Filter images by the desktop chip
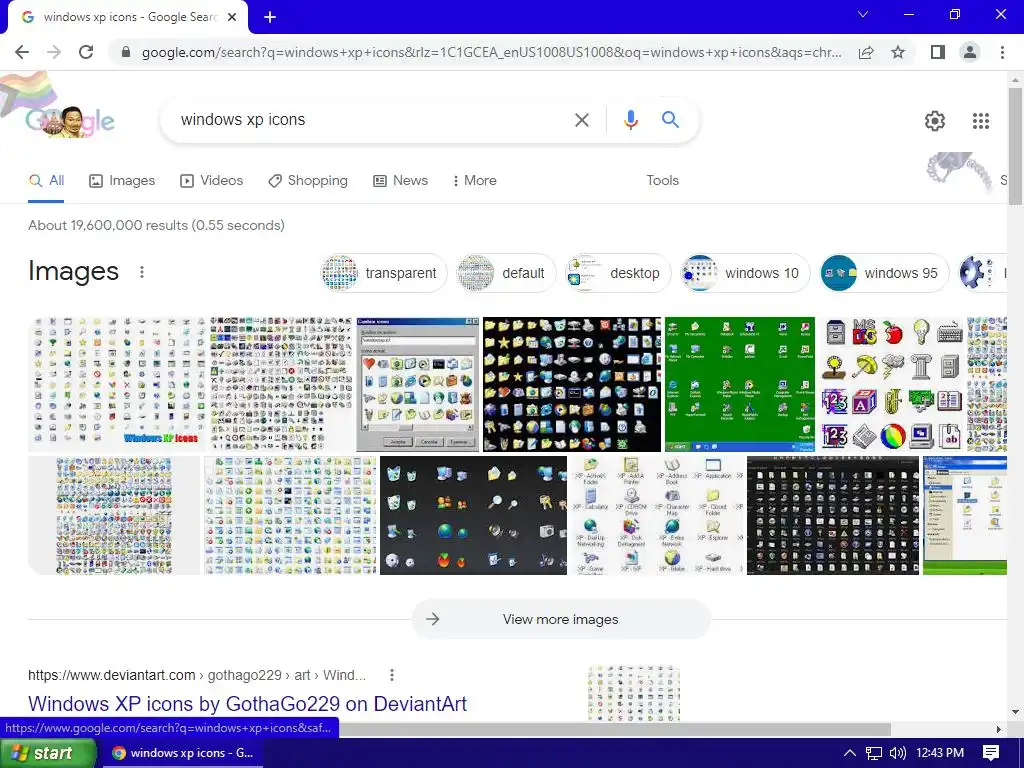This screenshot has width=1024, height=768. tap(618, 273)
